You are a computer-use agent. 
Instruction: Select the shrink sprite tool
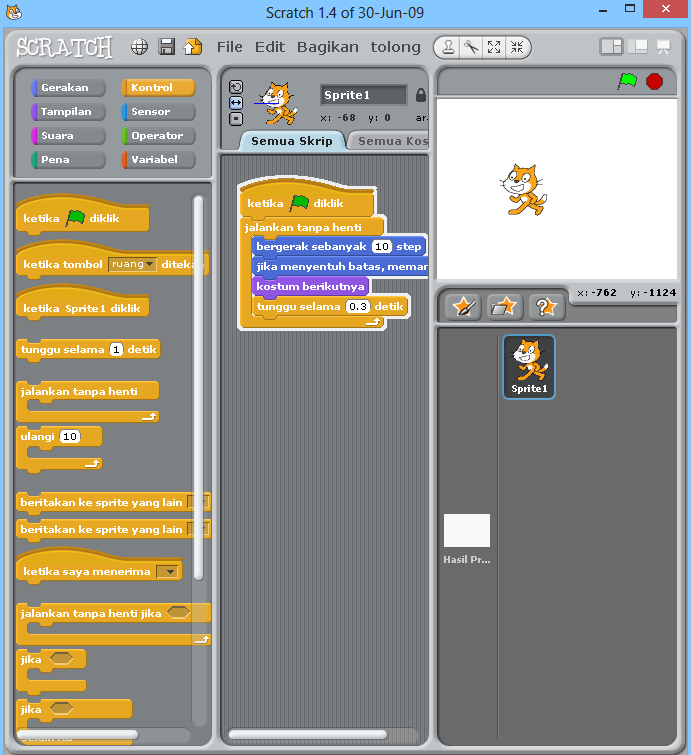point(517,48)
